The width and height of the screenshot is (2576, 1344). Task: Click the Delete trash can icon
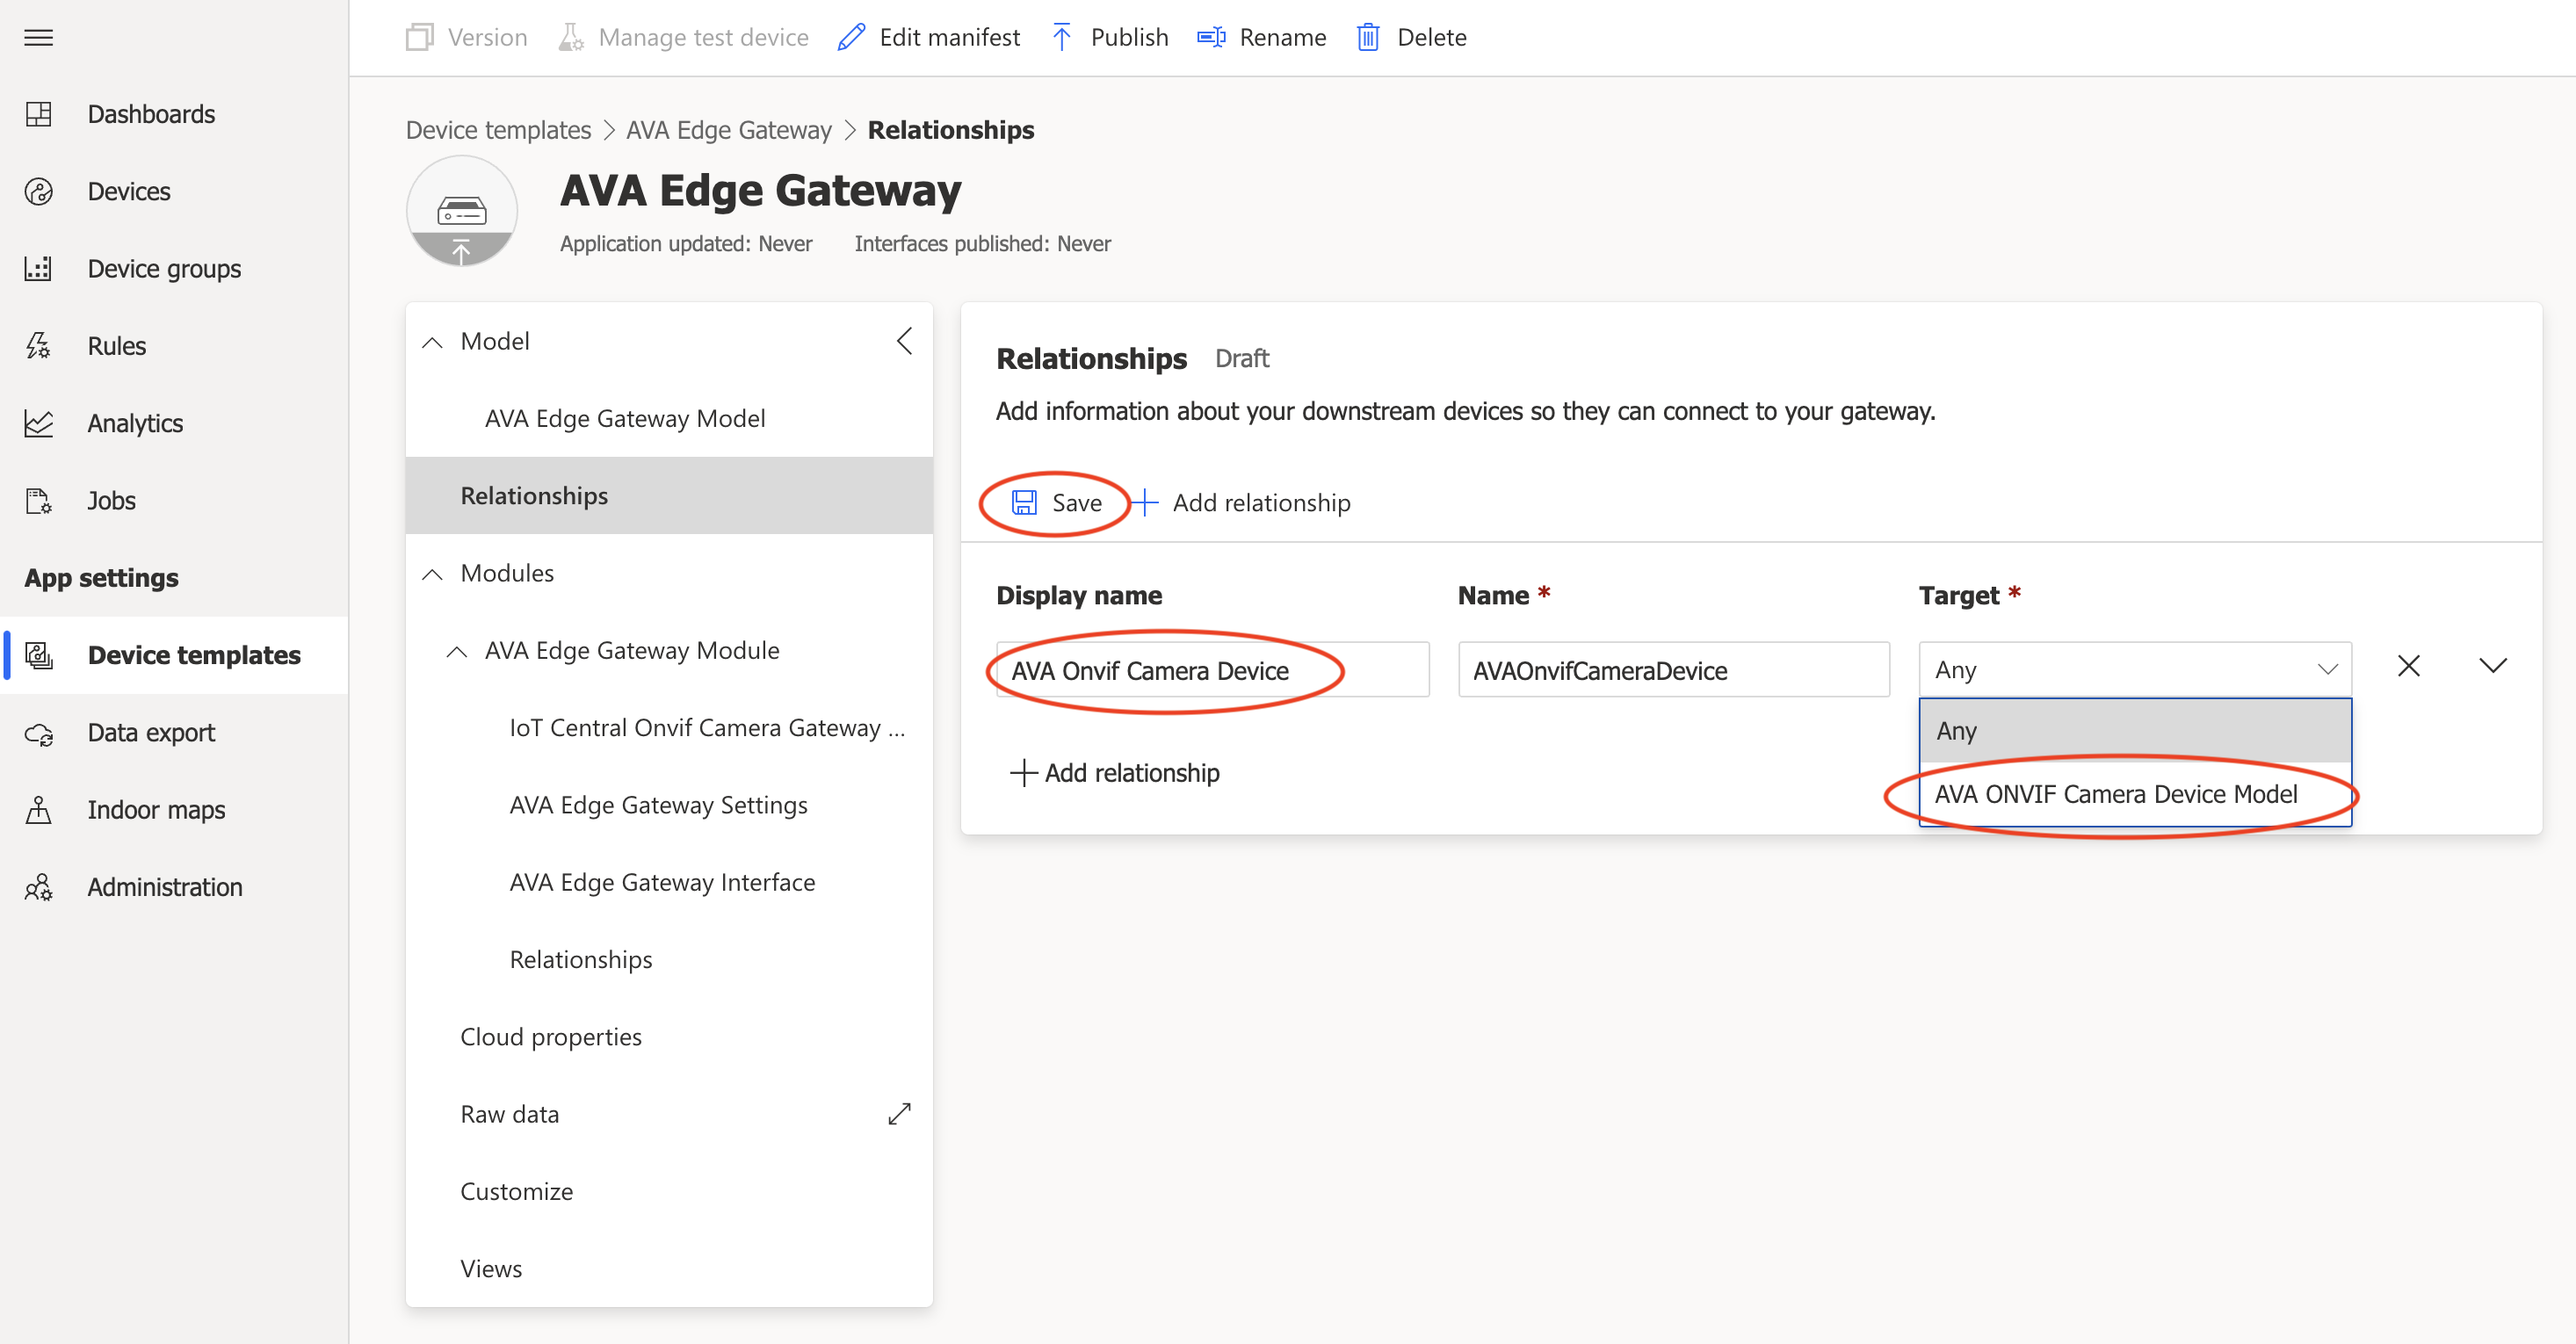coord(1367,38)
